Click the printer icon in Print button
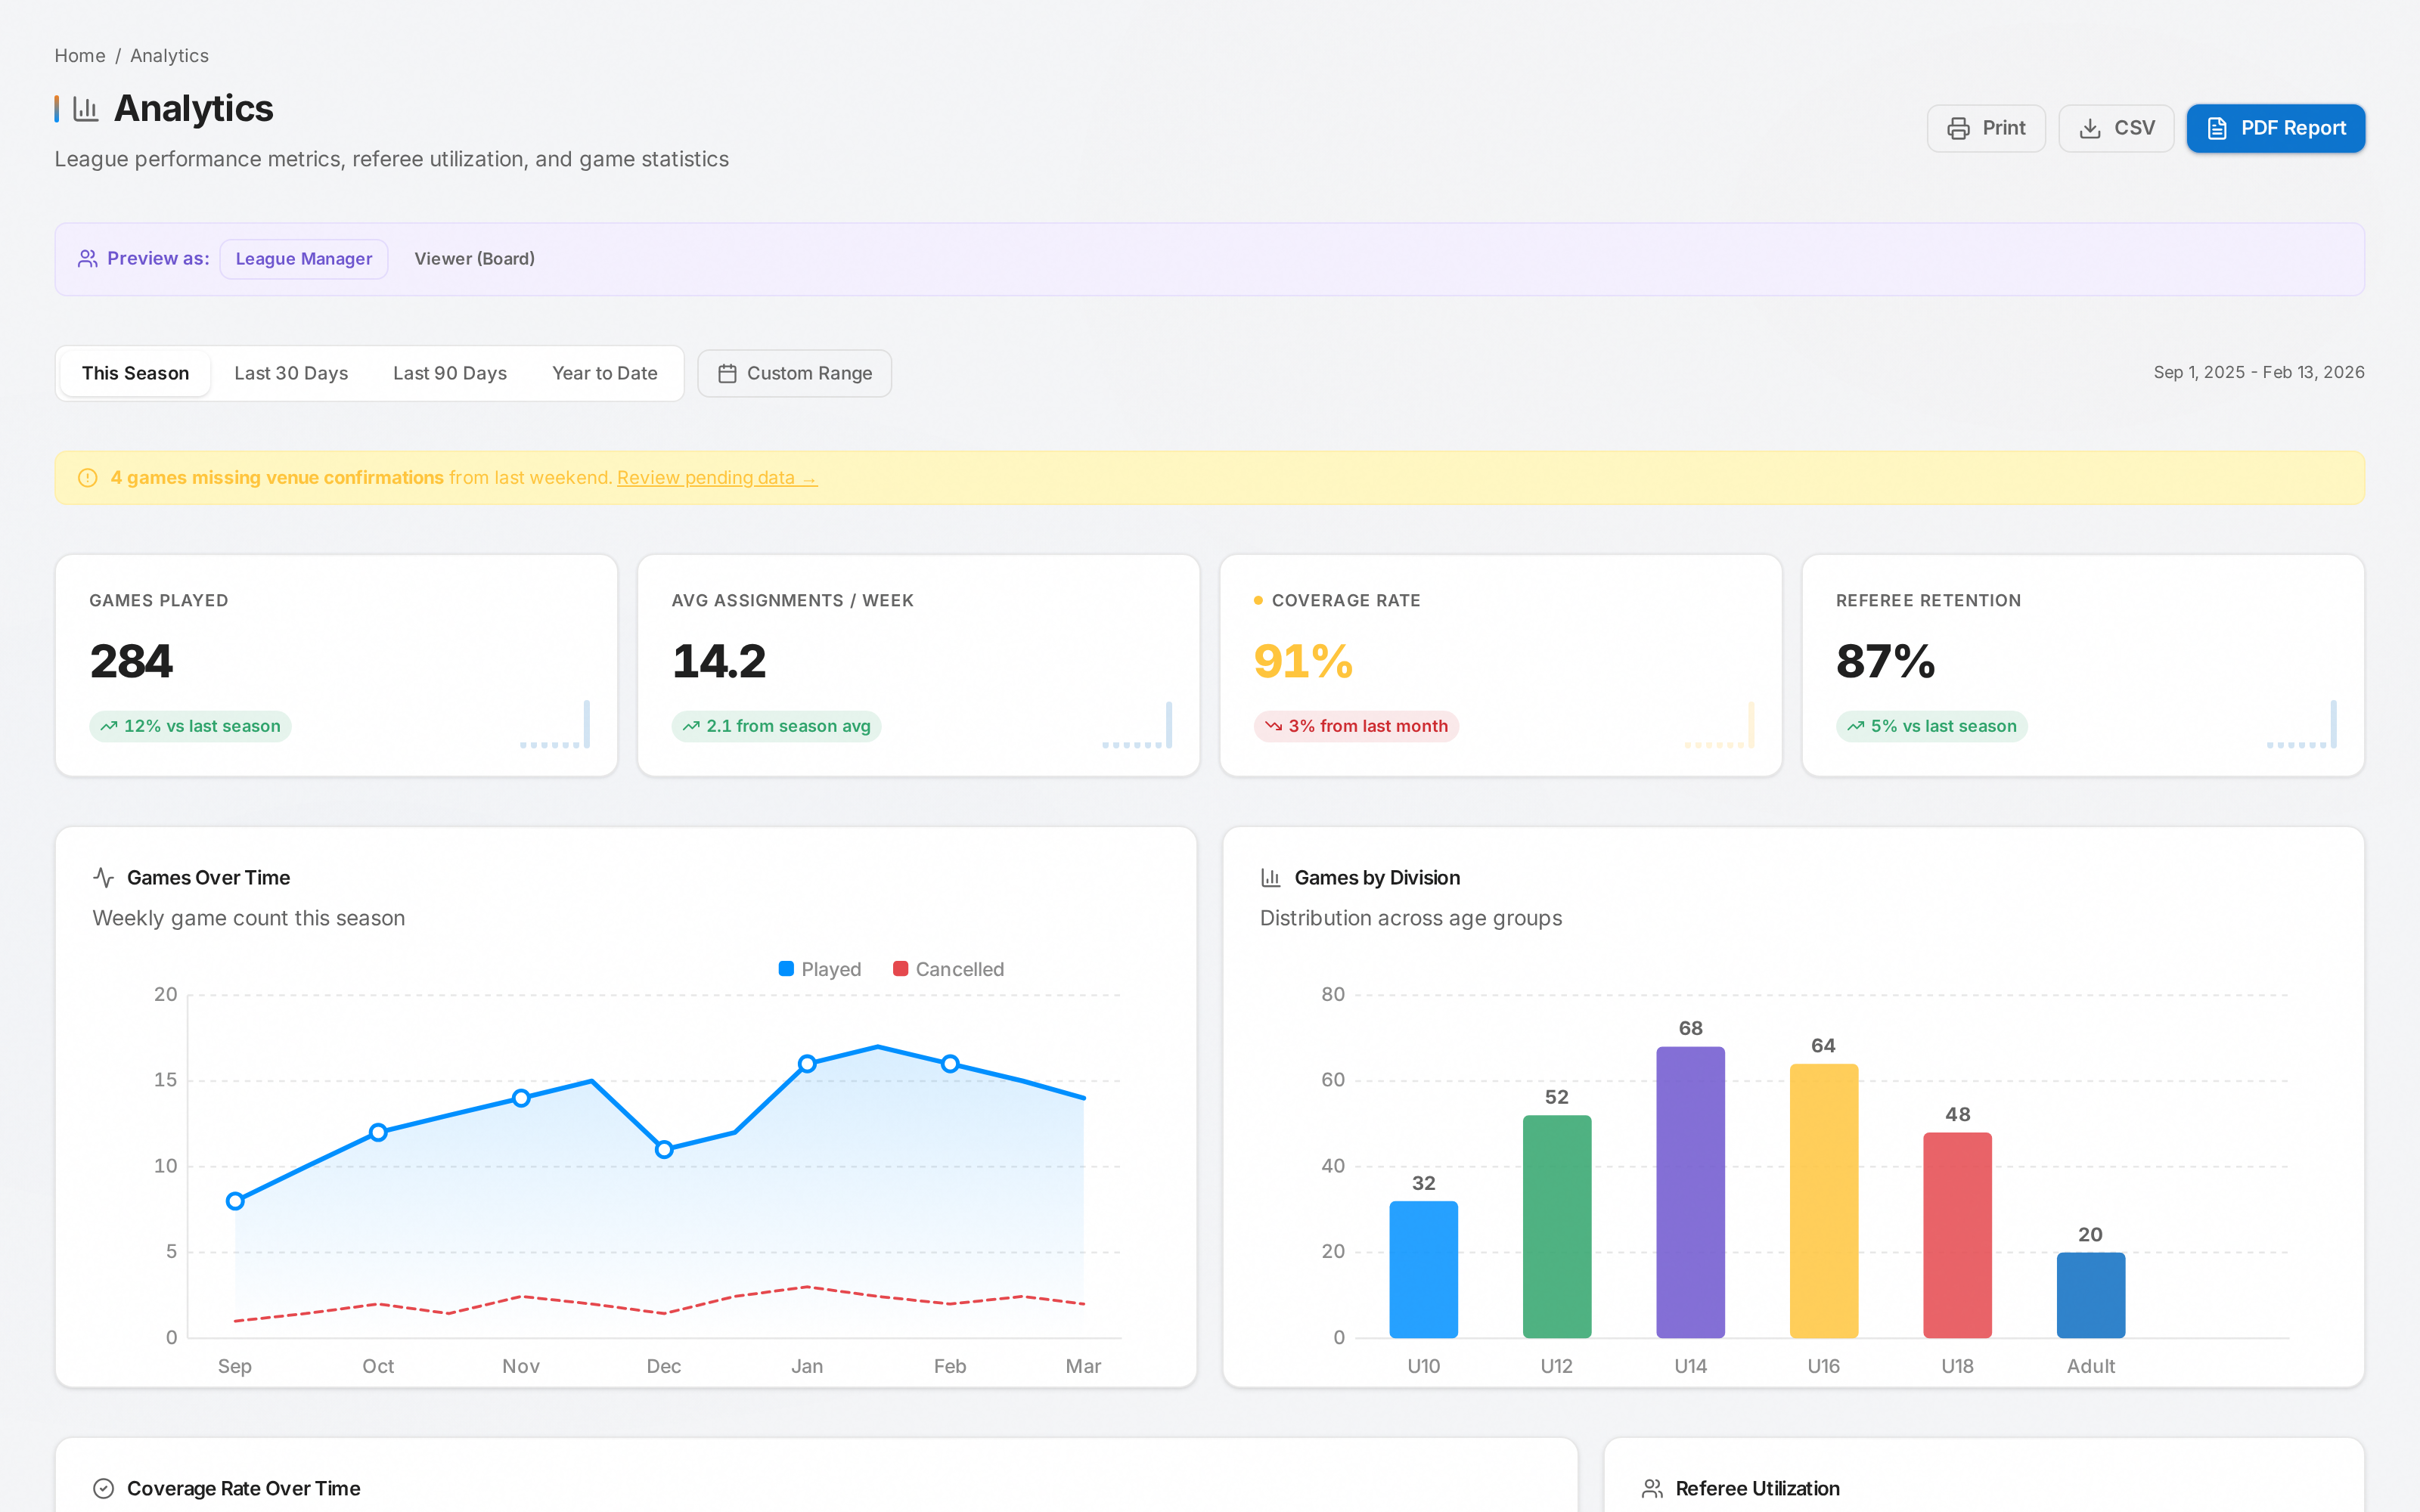2420x1512 pixels. 1958,128
